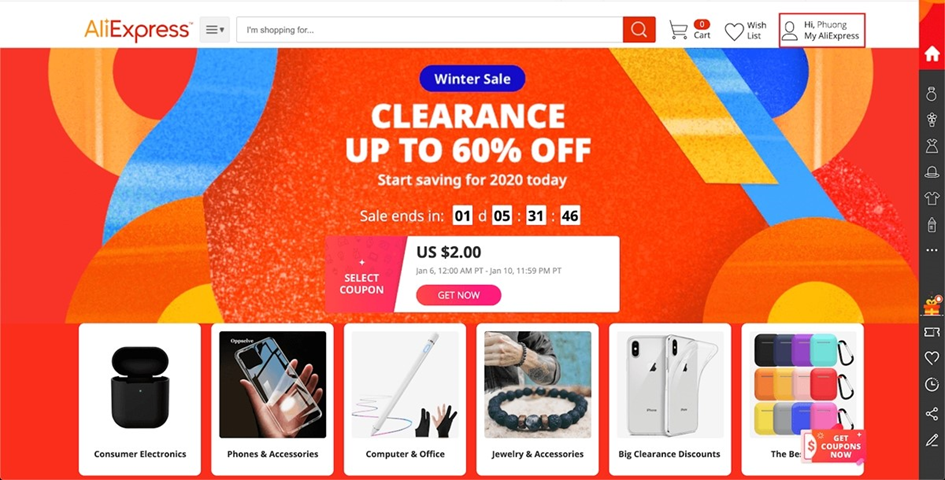Click the orange search magnifier button
Screen dimensions: 945x480
[639, 30]
